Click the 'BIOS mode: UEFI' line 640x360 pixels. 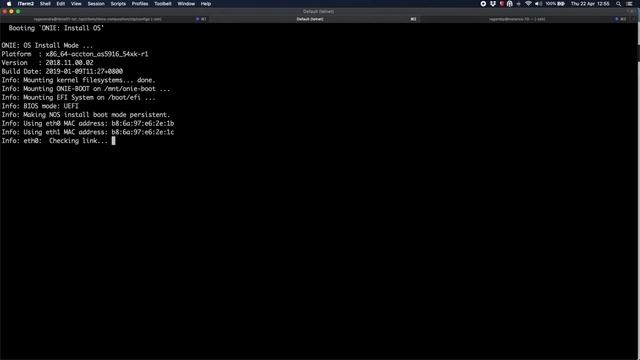[x=40, y=106]
